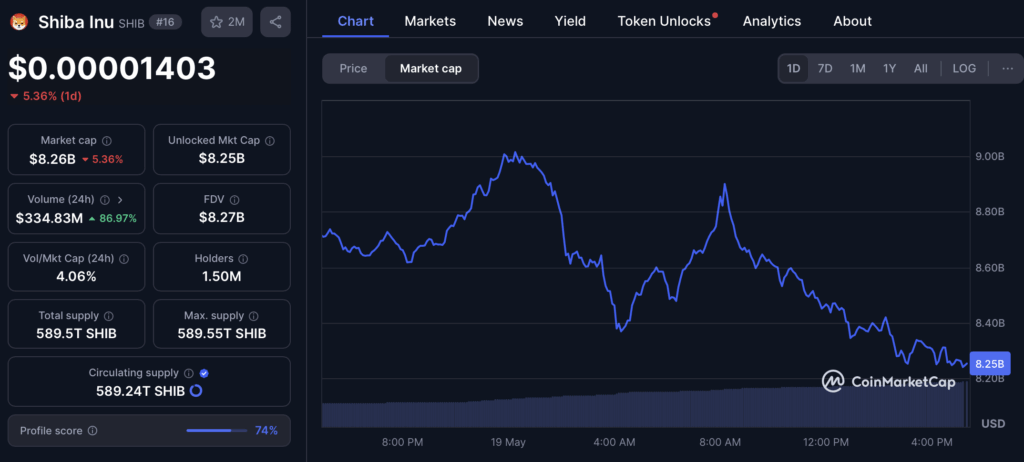Click the price $0.00001403
This screenshot has width=1024, height=462.
[112, 68]
